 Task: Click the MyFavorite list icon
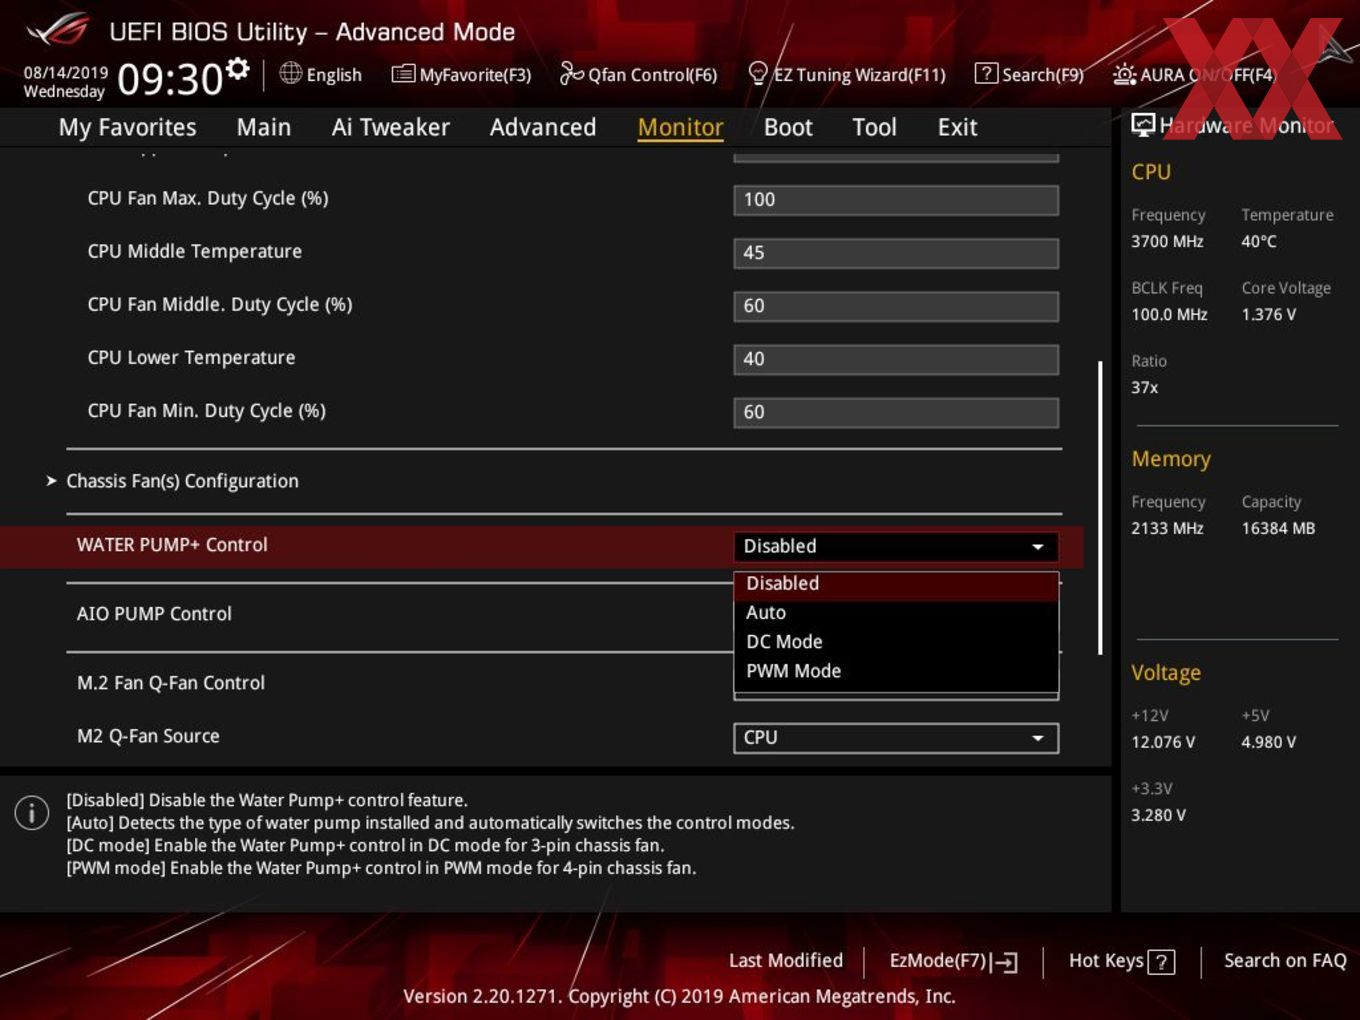[x=403, y=74]
